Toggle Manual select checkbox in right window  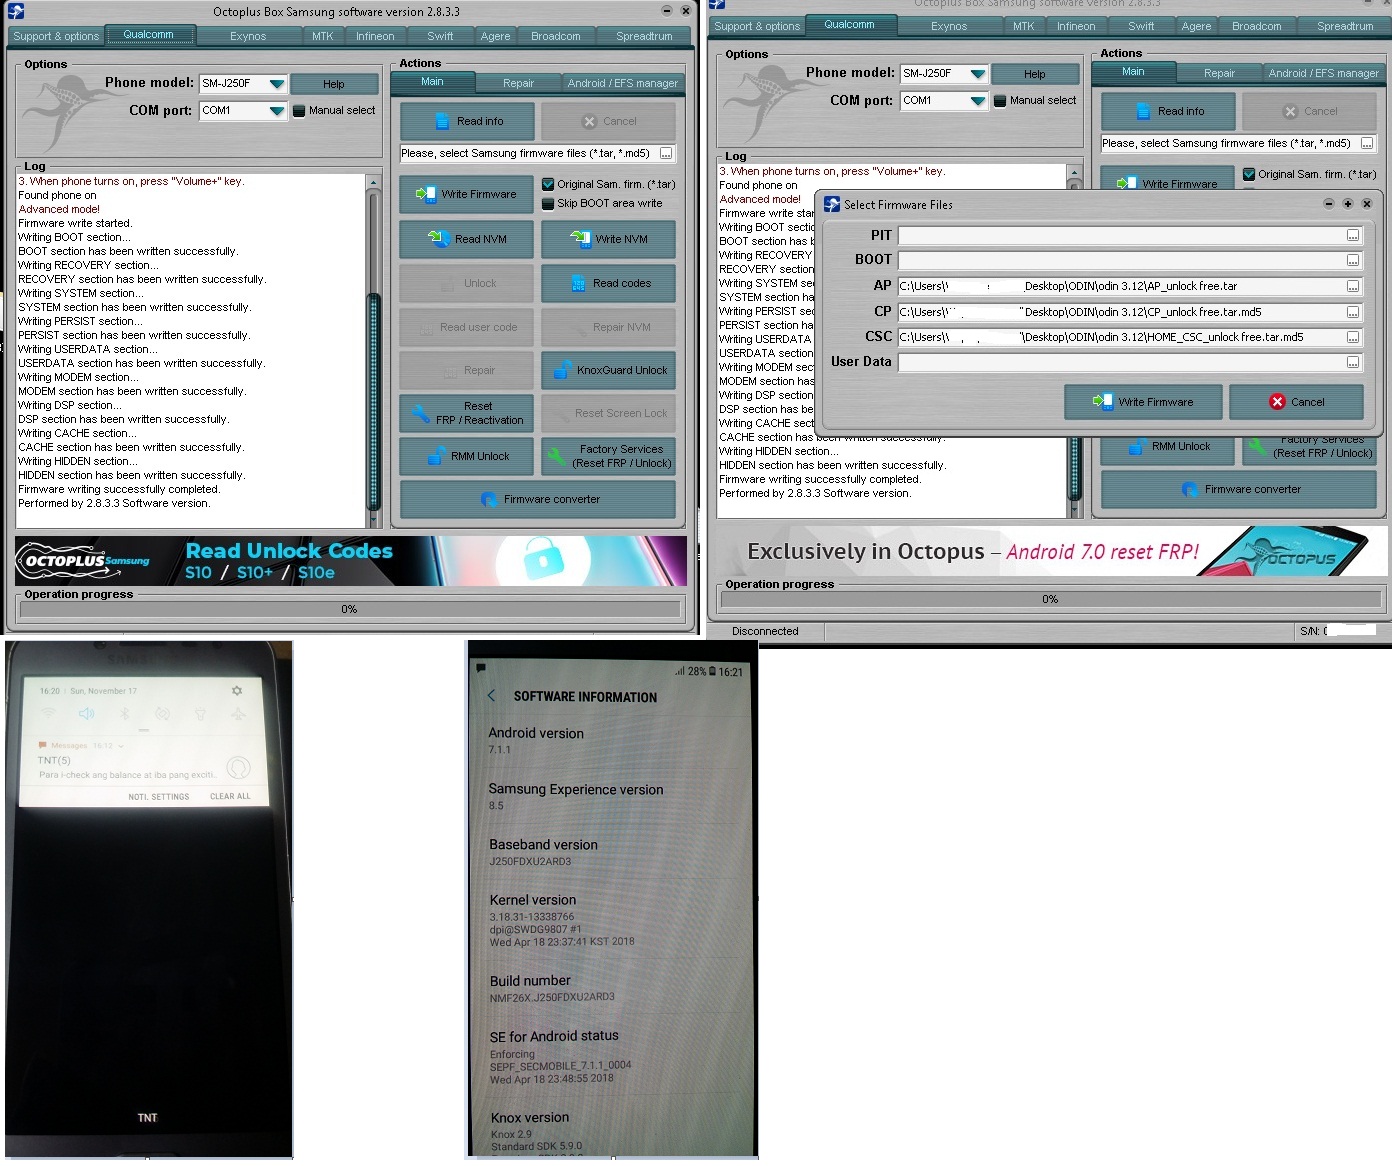pos(1000,100)
